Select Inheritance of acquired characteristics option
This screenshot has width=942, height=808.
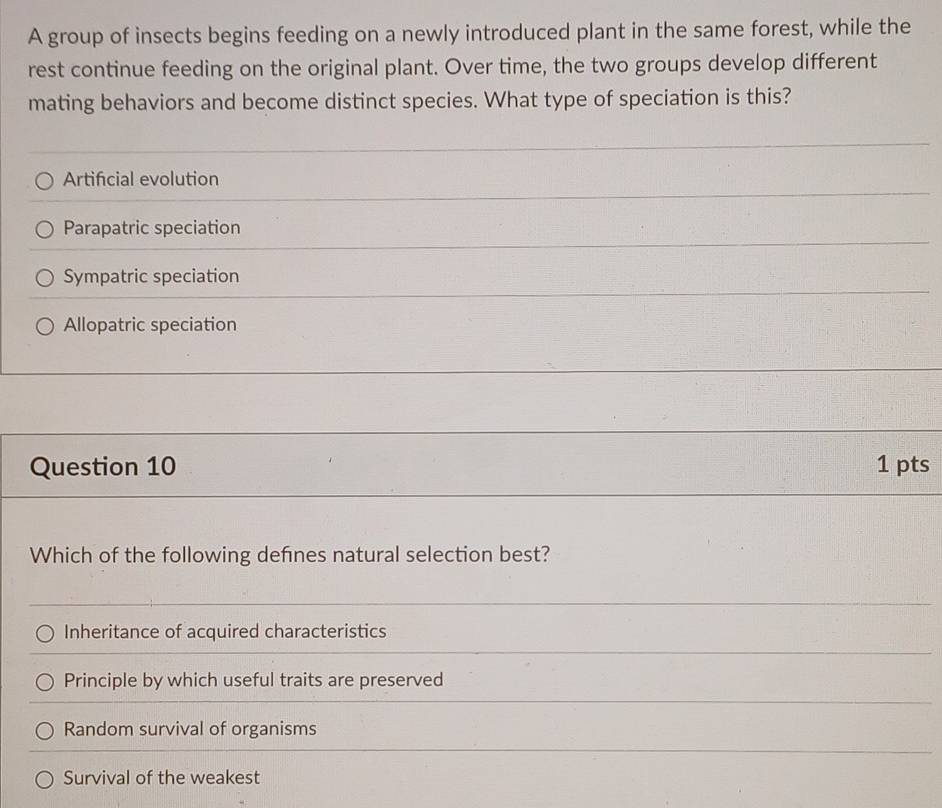[44, 633]
